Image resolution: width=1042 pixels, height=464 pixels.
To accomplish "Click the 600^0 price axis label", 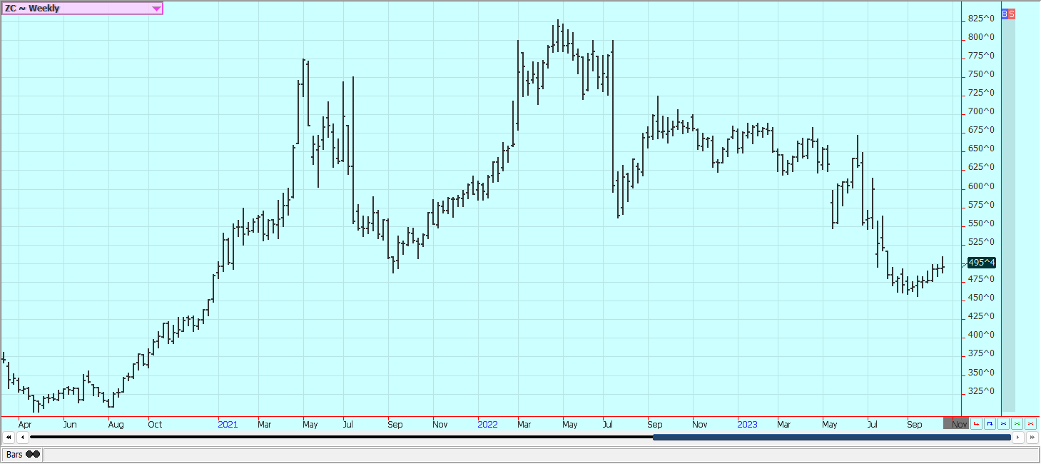I will [x=981, y=186].
